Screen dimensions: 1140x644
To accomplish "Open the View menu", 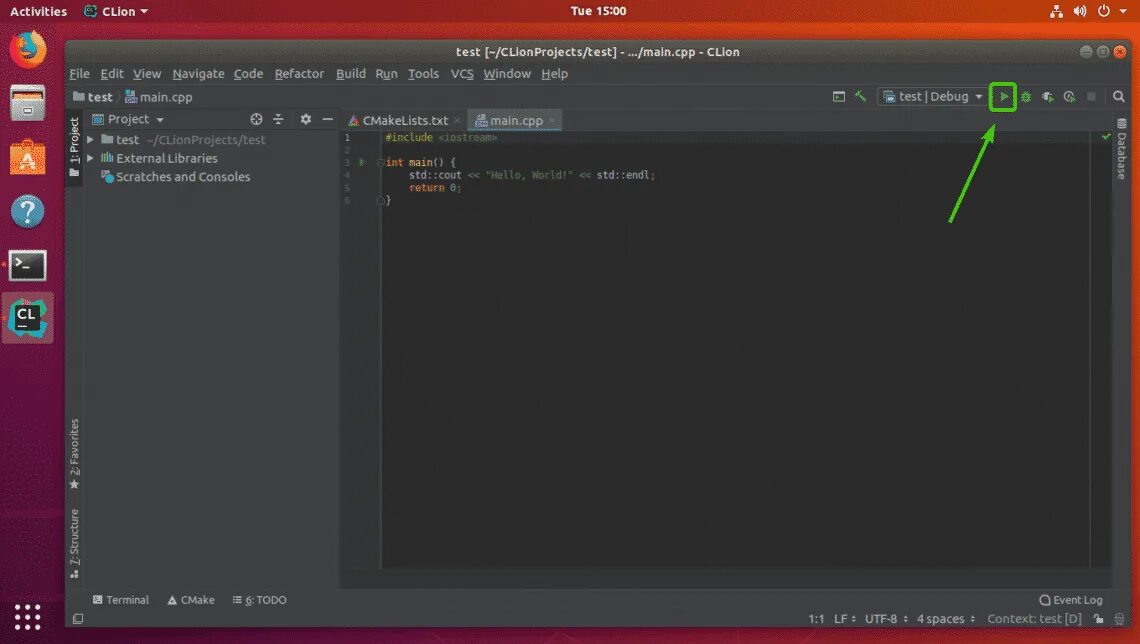I will point(147,73).
